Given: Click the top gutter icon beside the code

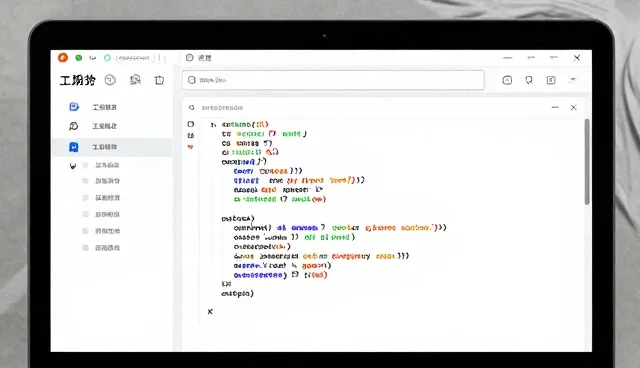Looking at the screenshot, I should [x=191, y=124].
